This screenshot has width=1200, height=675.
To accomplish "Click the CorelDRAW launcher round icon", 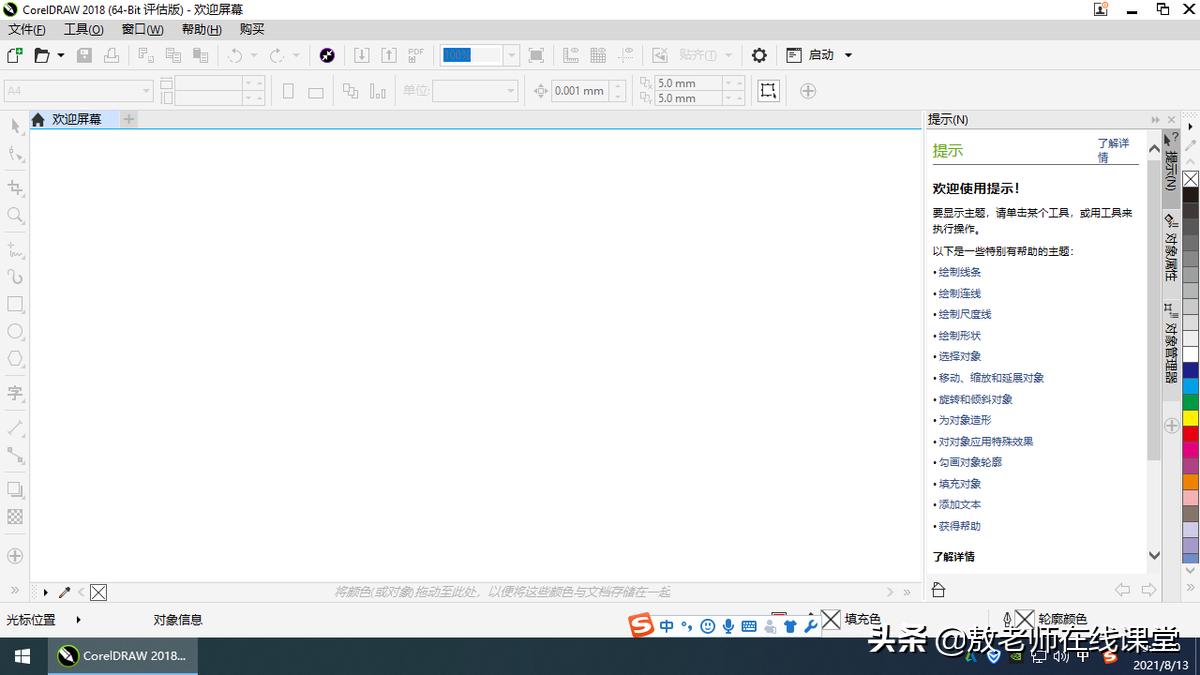I will (327, 55).
